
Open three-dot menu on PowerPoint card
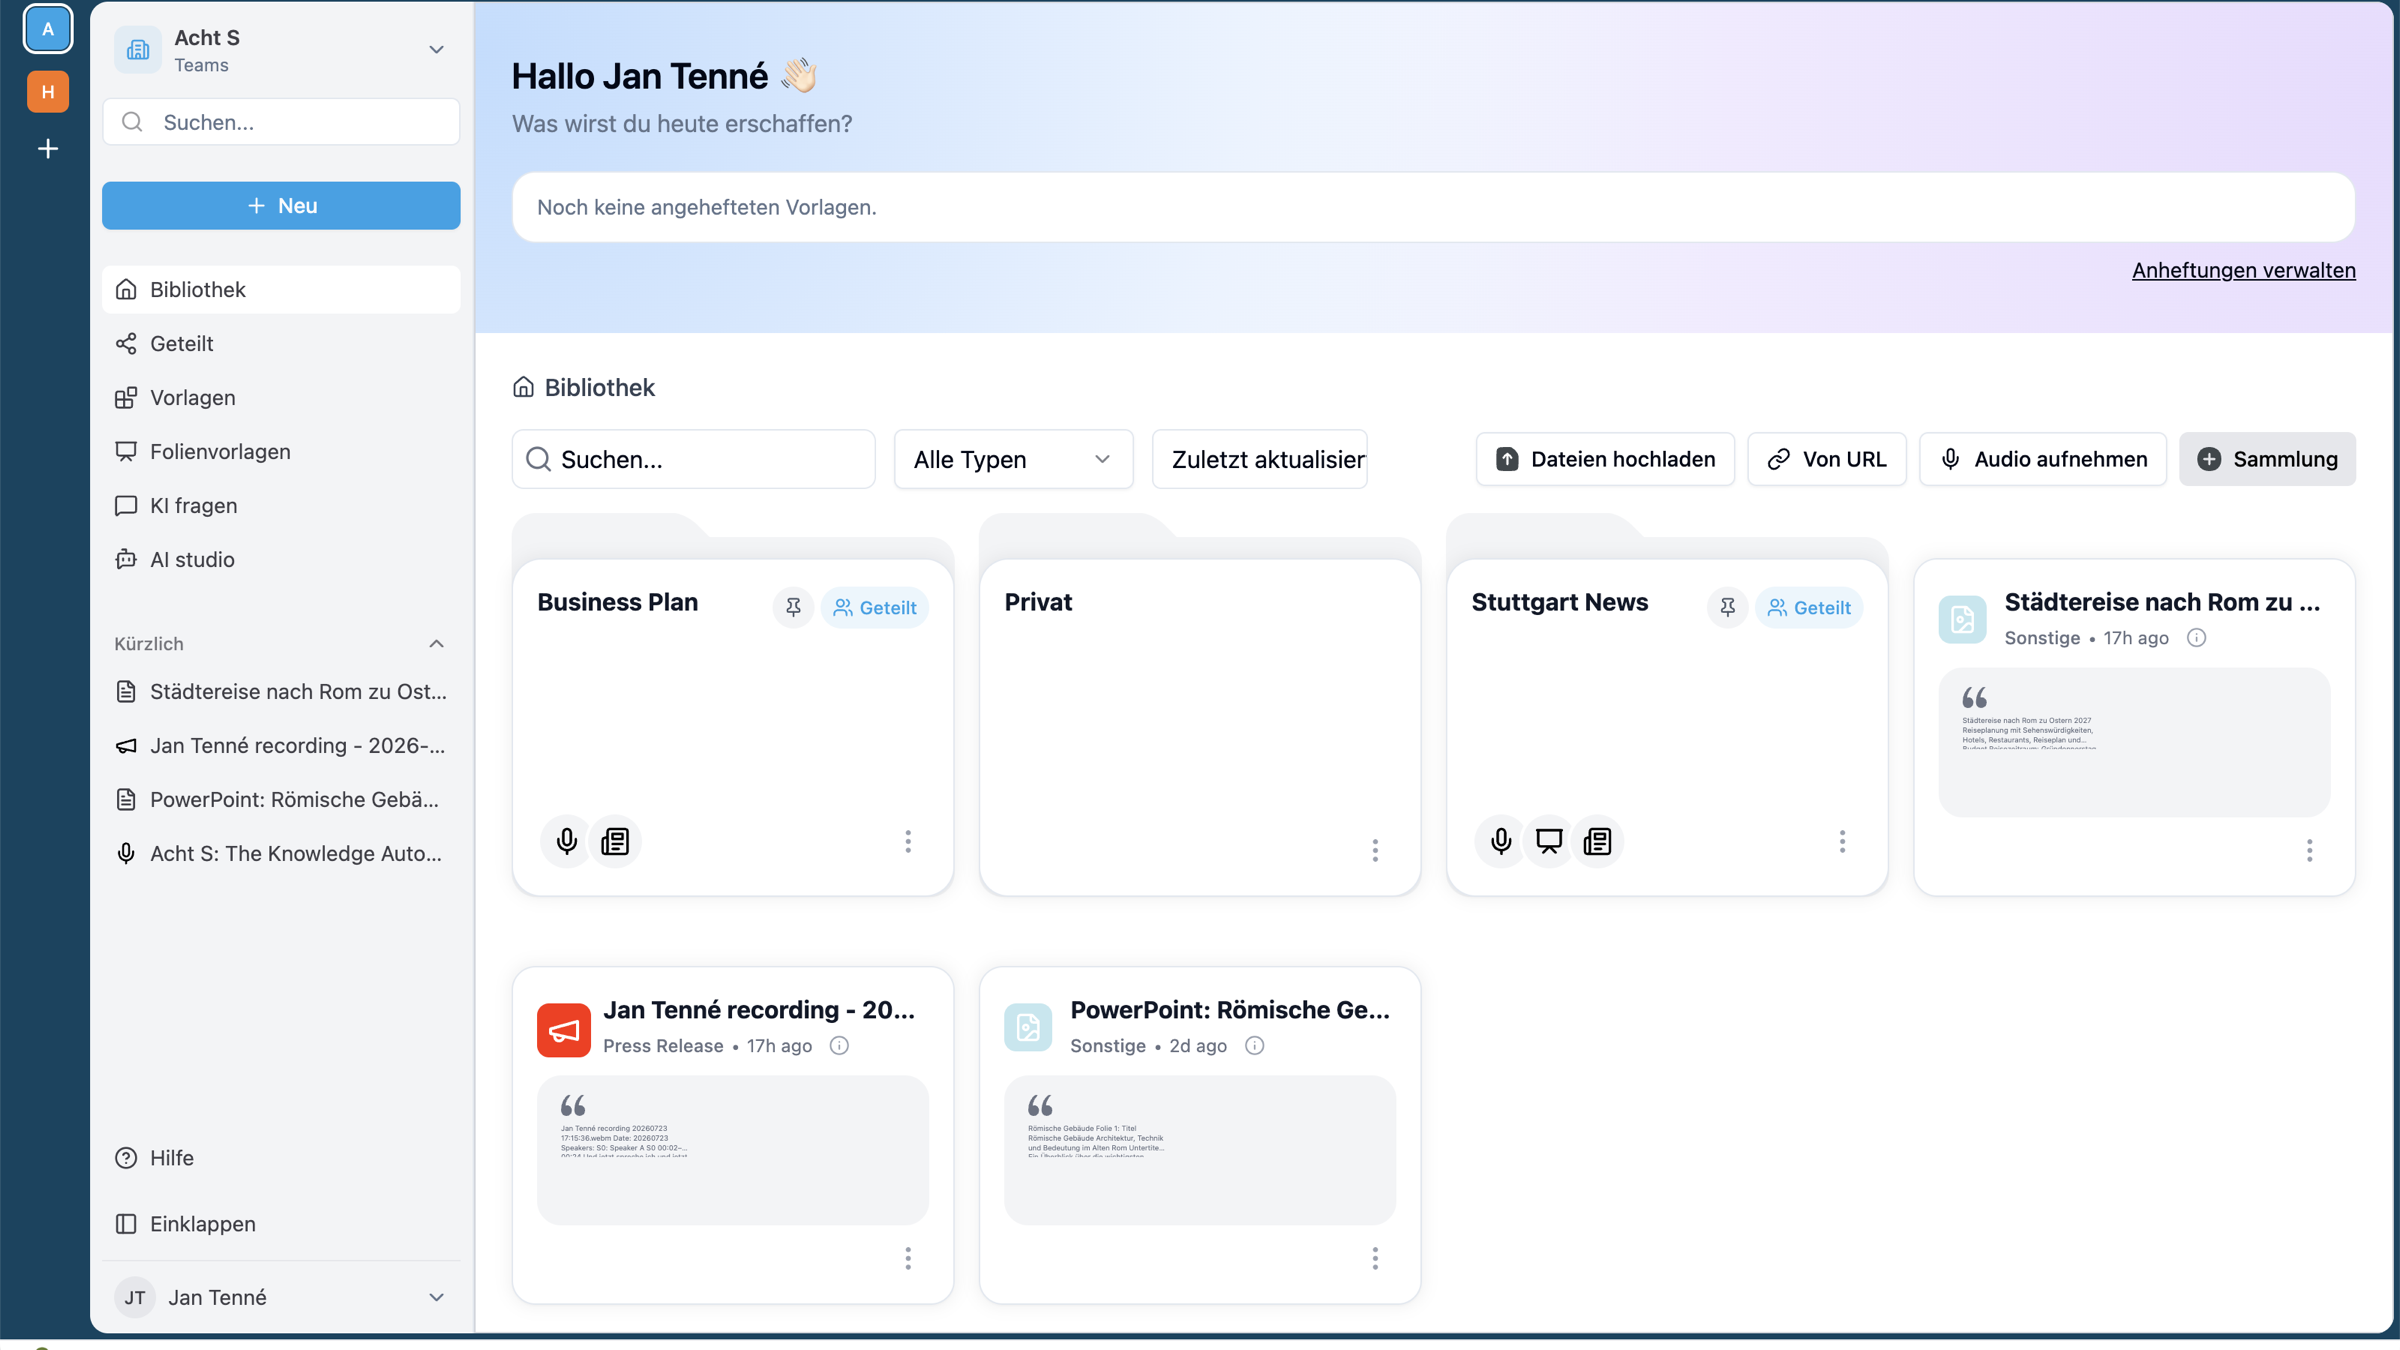(x=1375, y=1258)
